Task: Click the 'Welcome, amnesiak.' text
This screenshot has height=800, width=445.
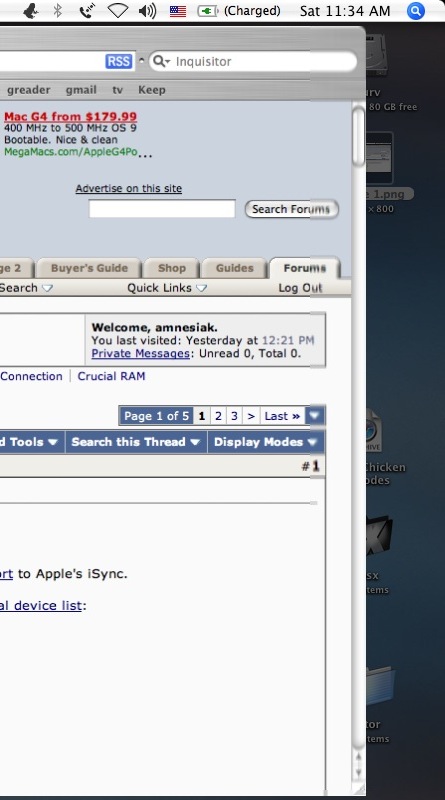Action: click(x=154, y=328)
